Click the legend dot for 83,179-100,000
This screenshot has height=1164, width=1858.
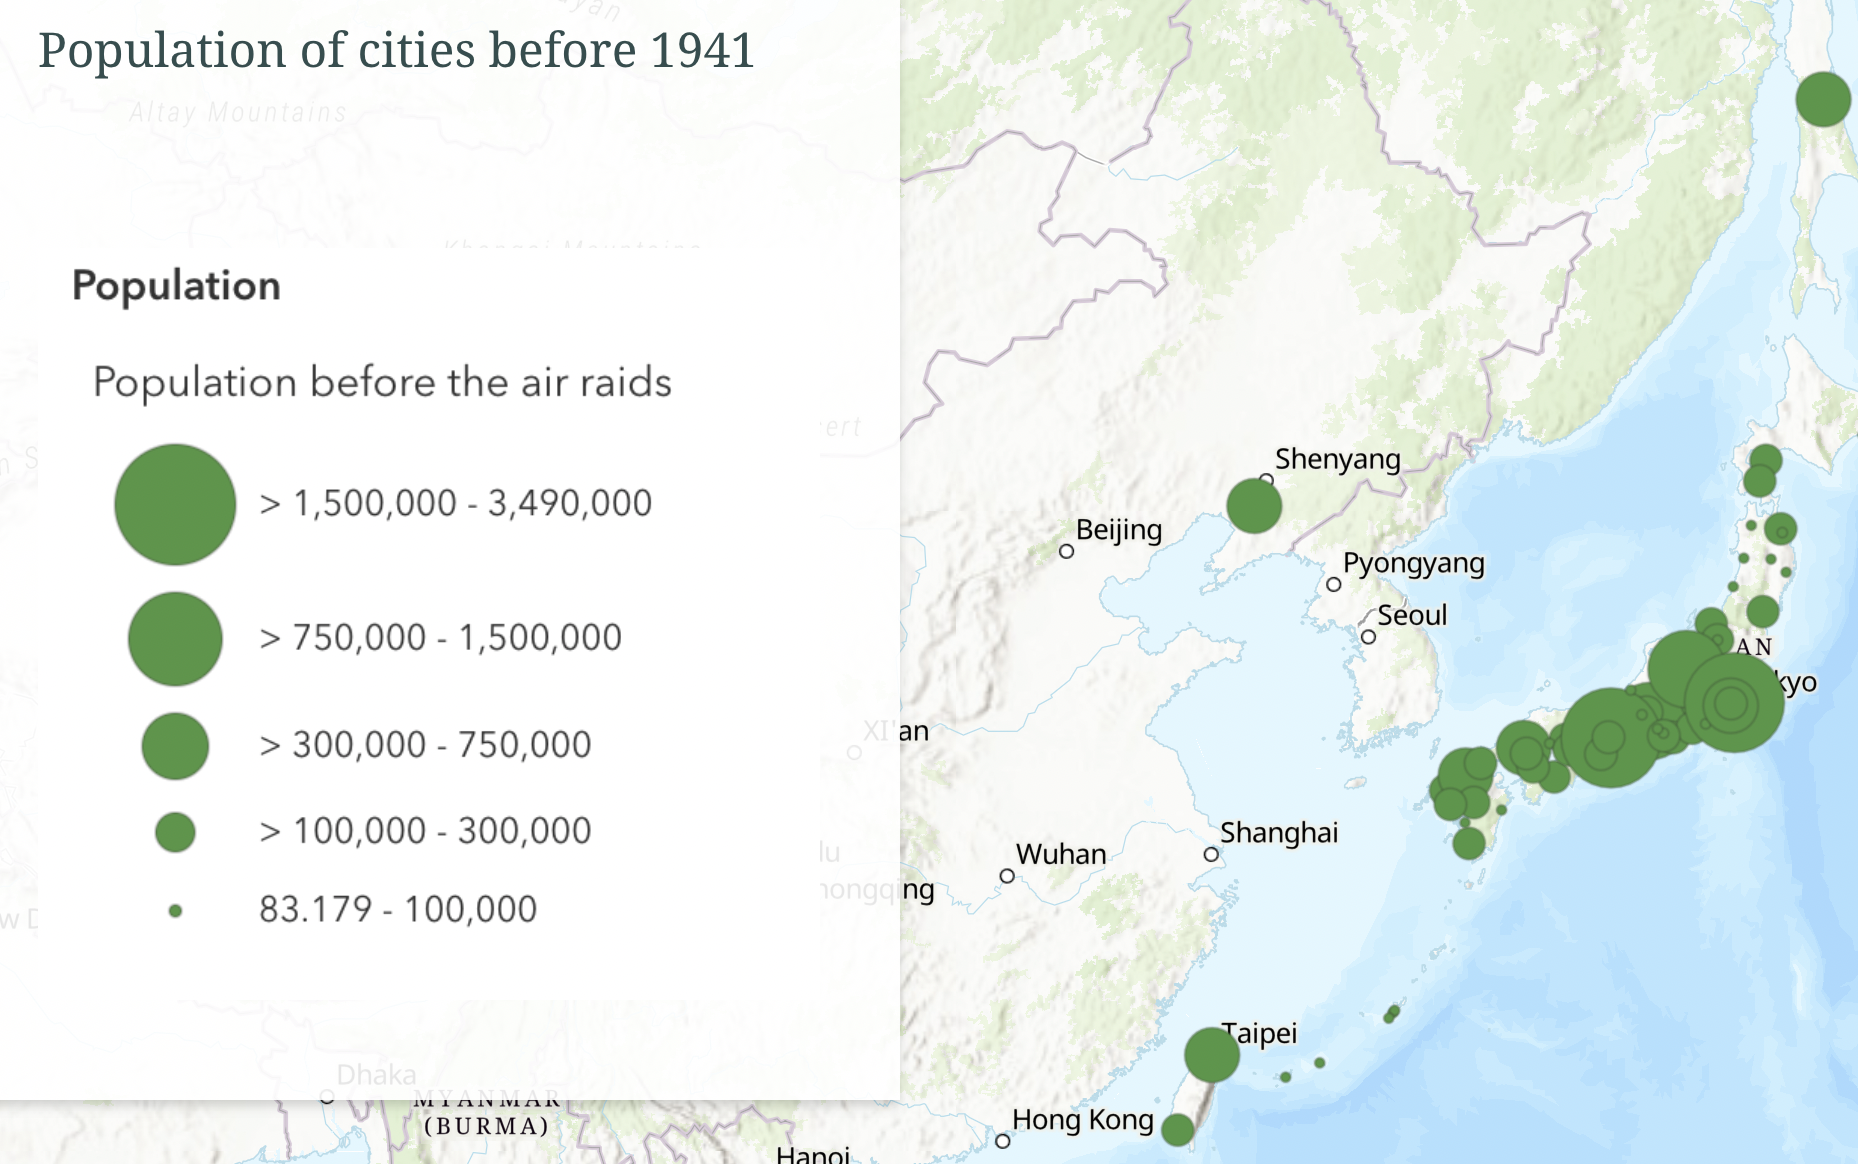pyautogui.click(x=174, y=910)
